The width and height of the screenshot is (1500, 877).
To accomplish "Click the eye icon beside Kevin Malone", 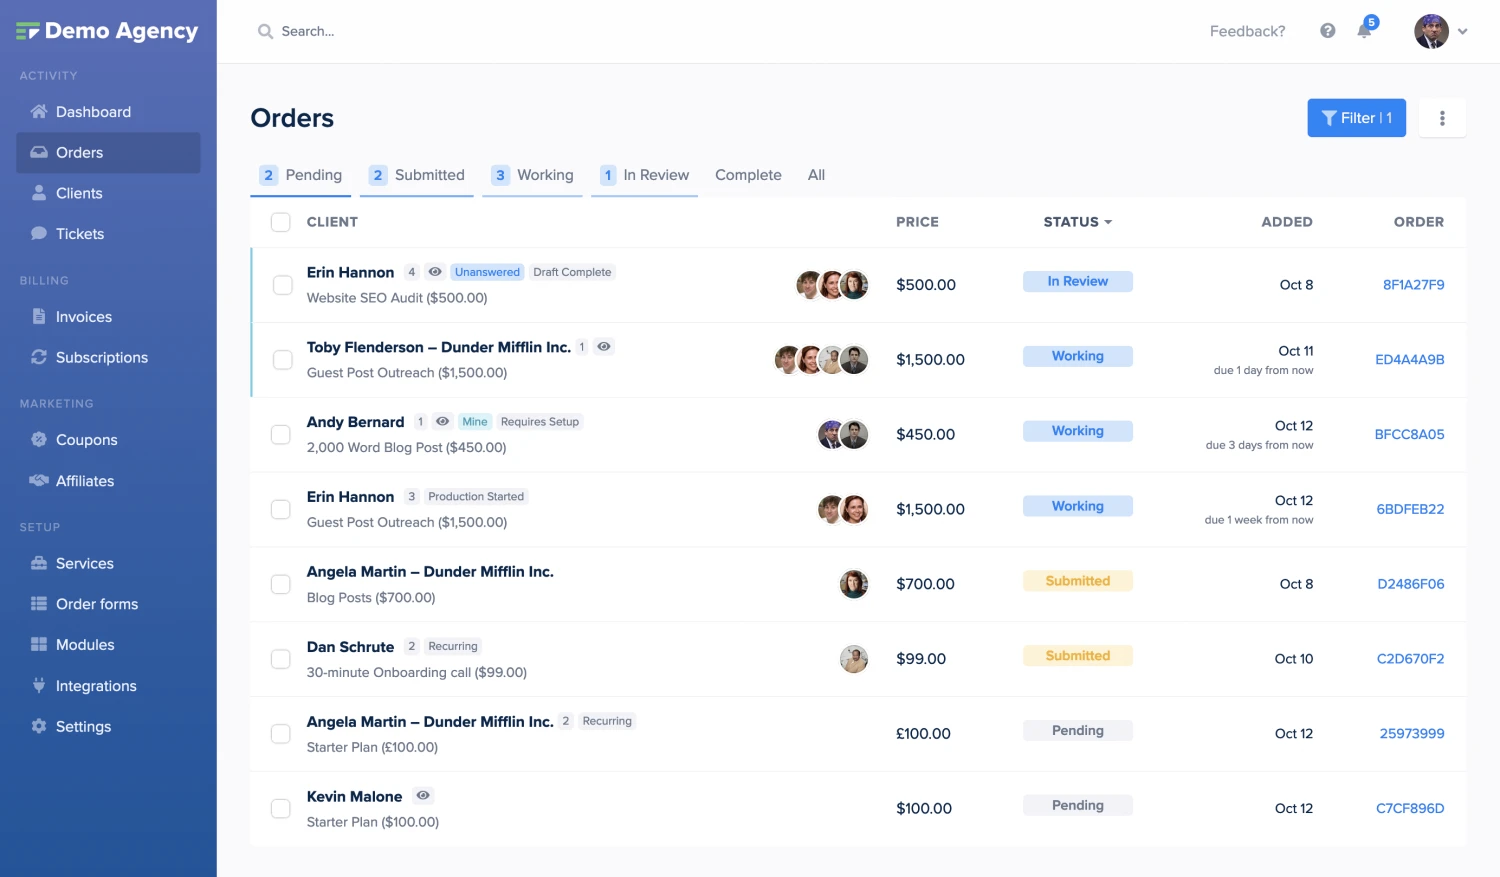I will 423,796.
